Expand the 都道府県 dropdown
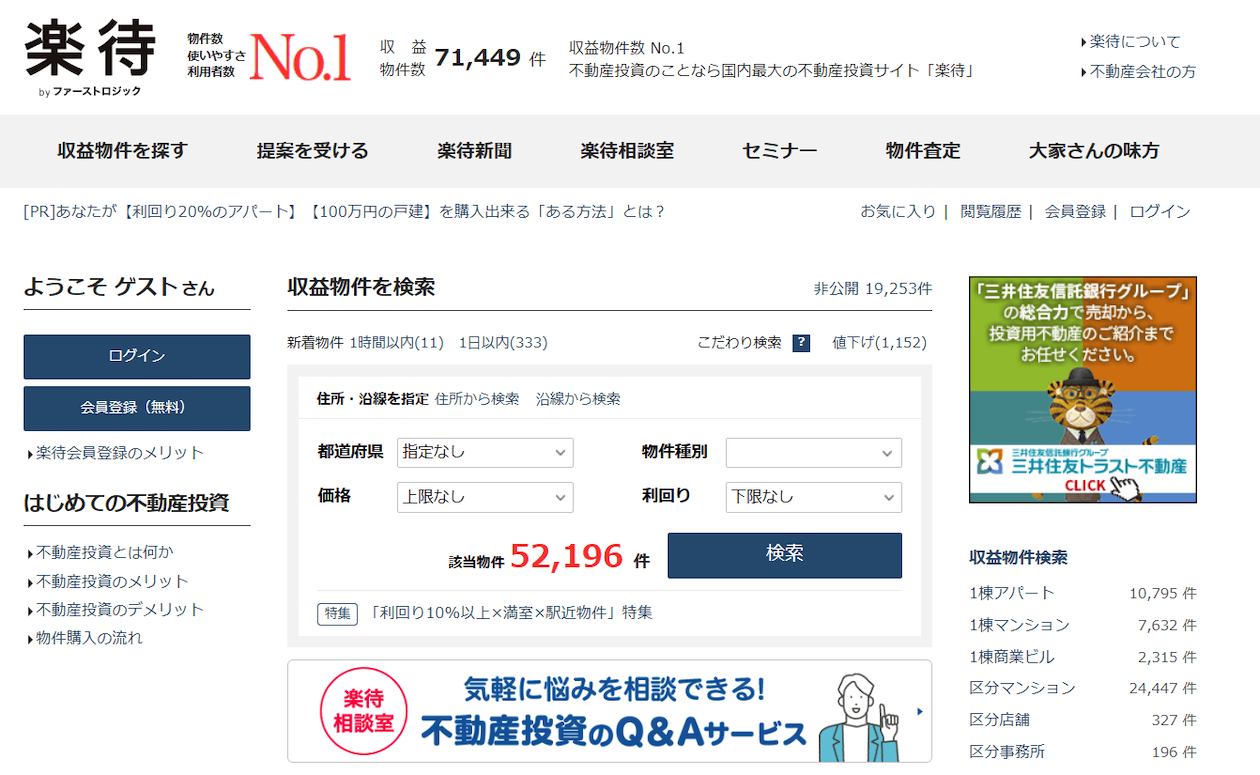 485,453
